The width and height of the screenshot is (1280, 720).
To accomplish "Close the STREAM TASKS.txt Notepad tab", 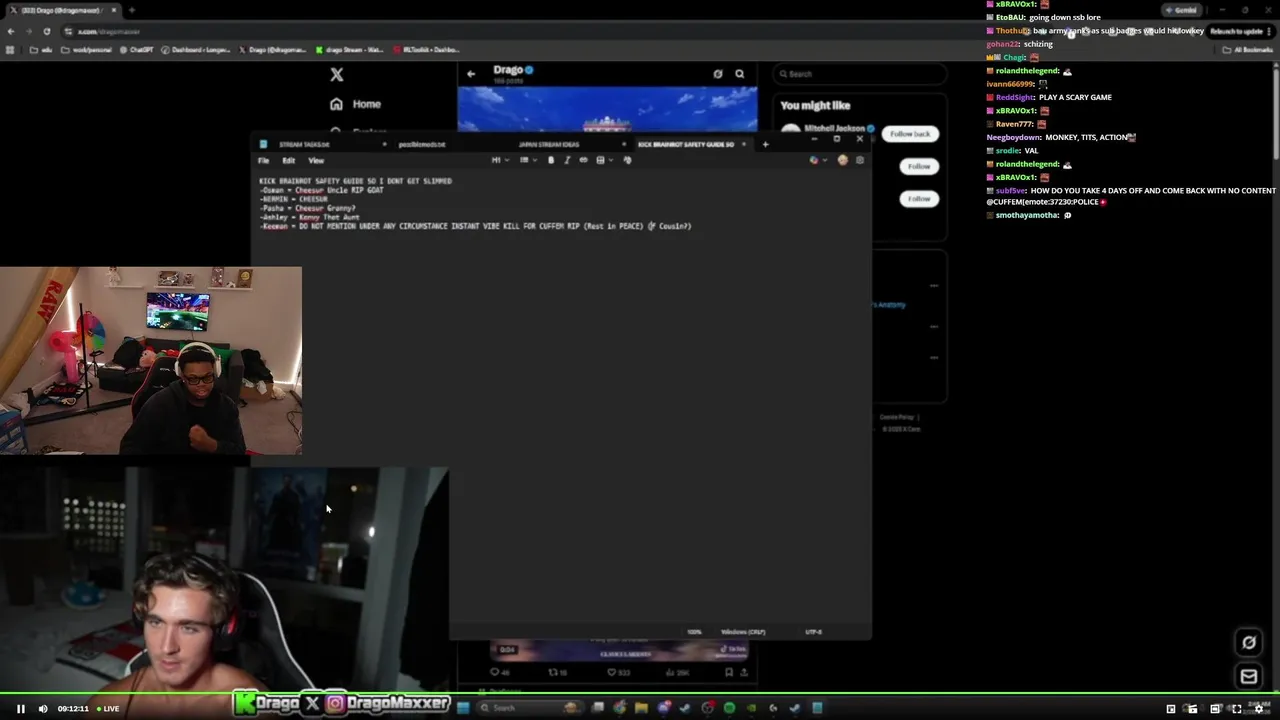I will click(x=384, y=144).
